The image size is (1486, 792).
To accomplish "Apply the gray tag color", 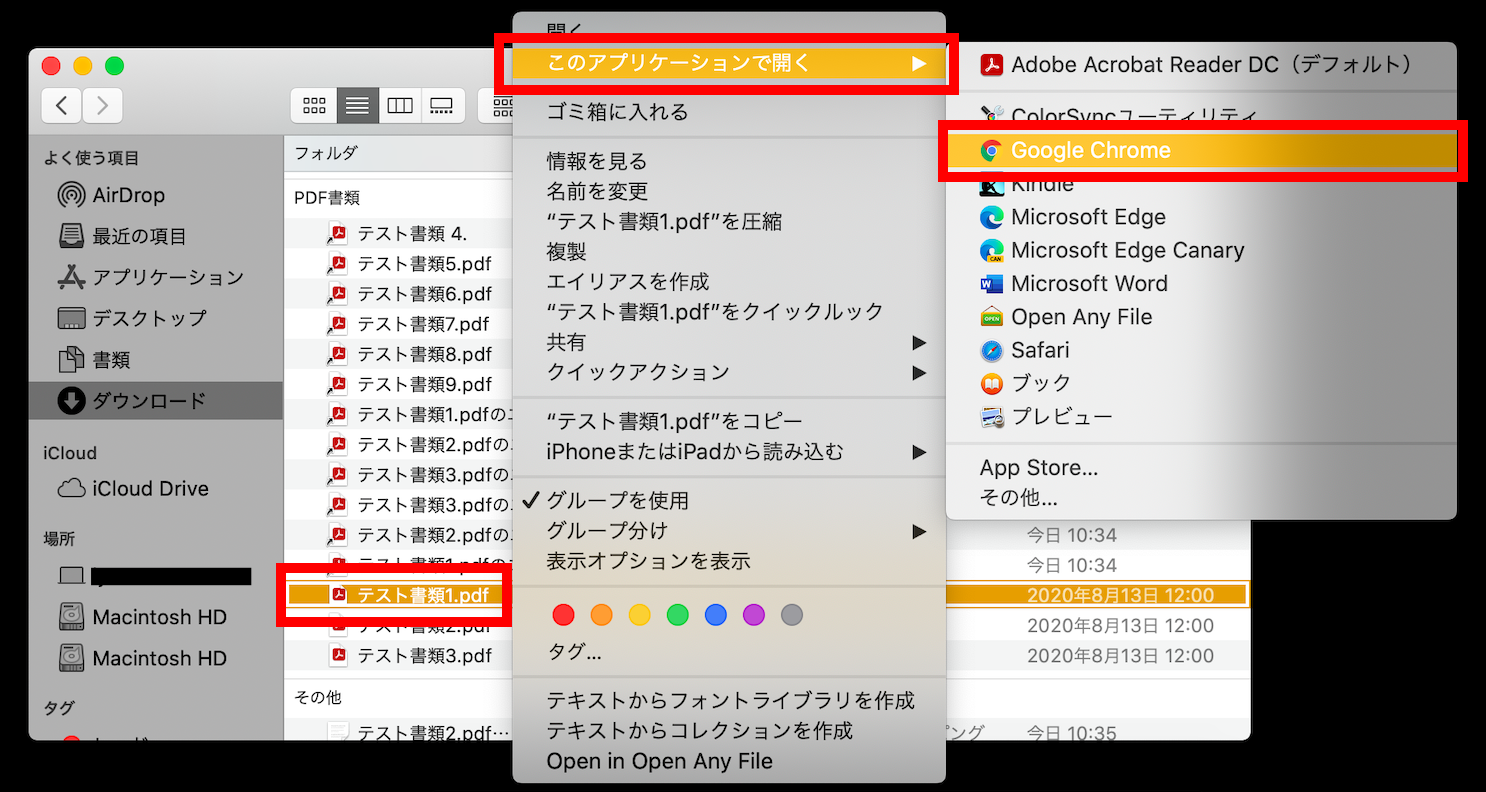I will tap(792, 614).
